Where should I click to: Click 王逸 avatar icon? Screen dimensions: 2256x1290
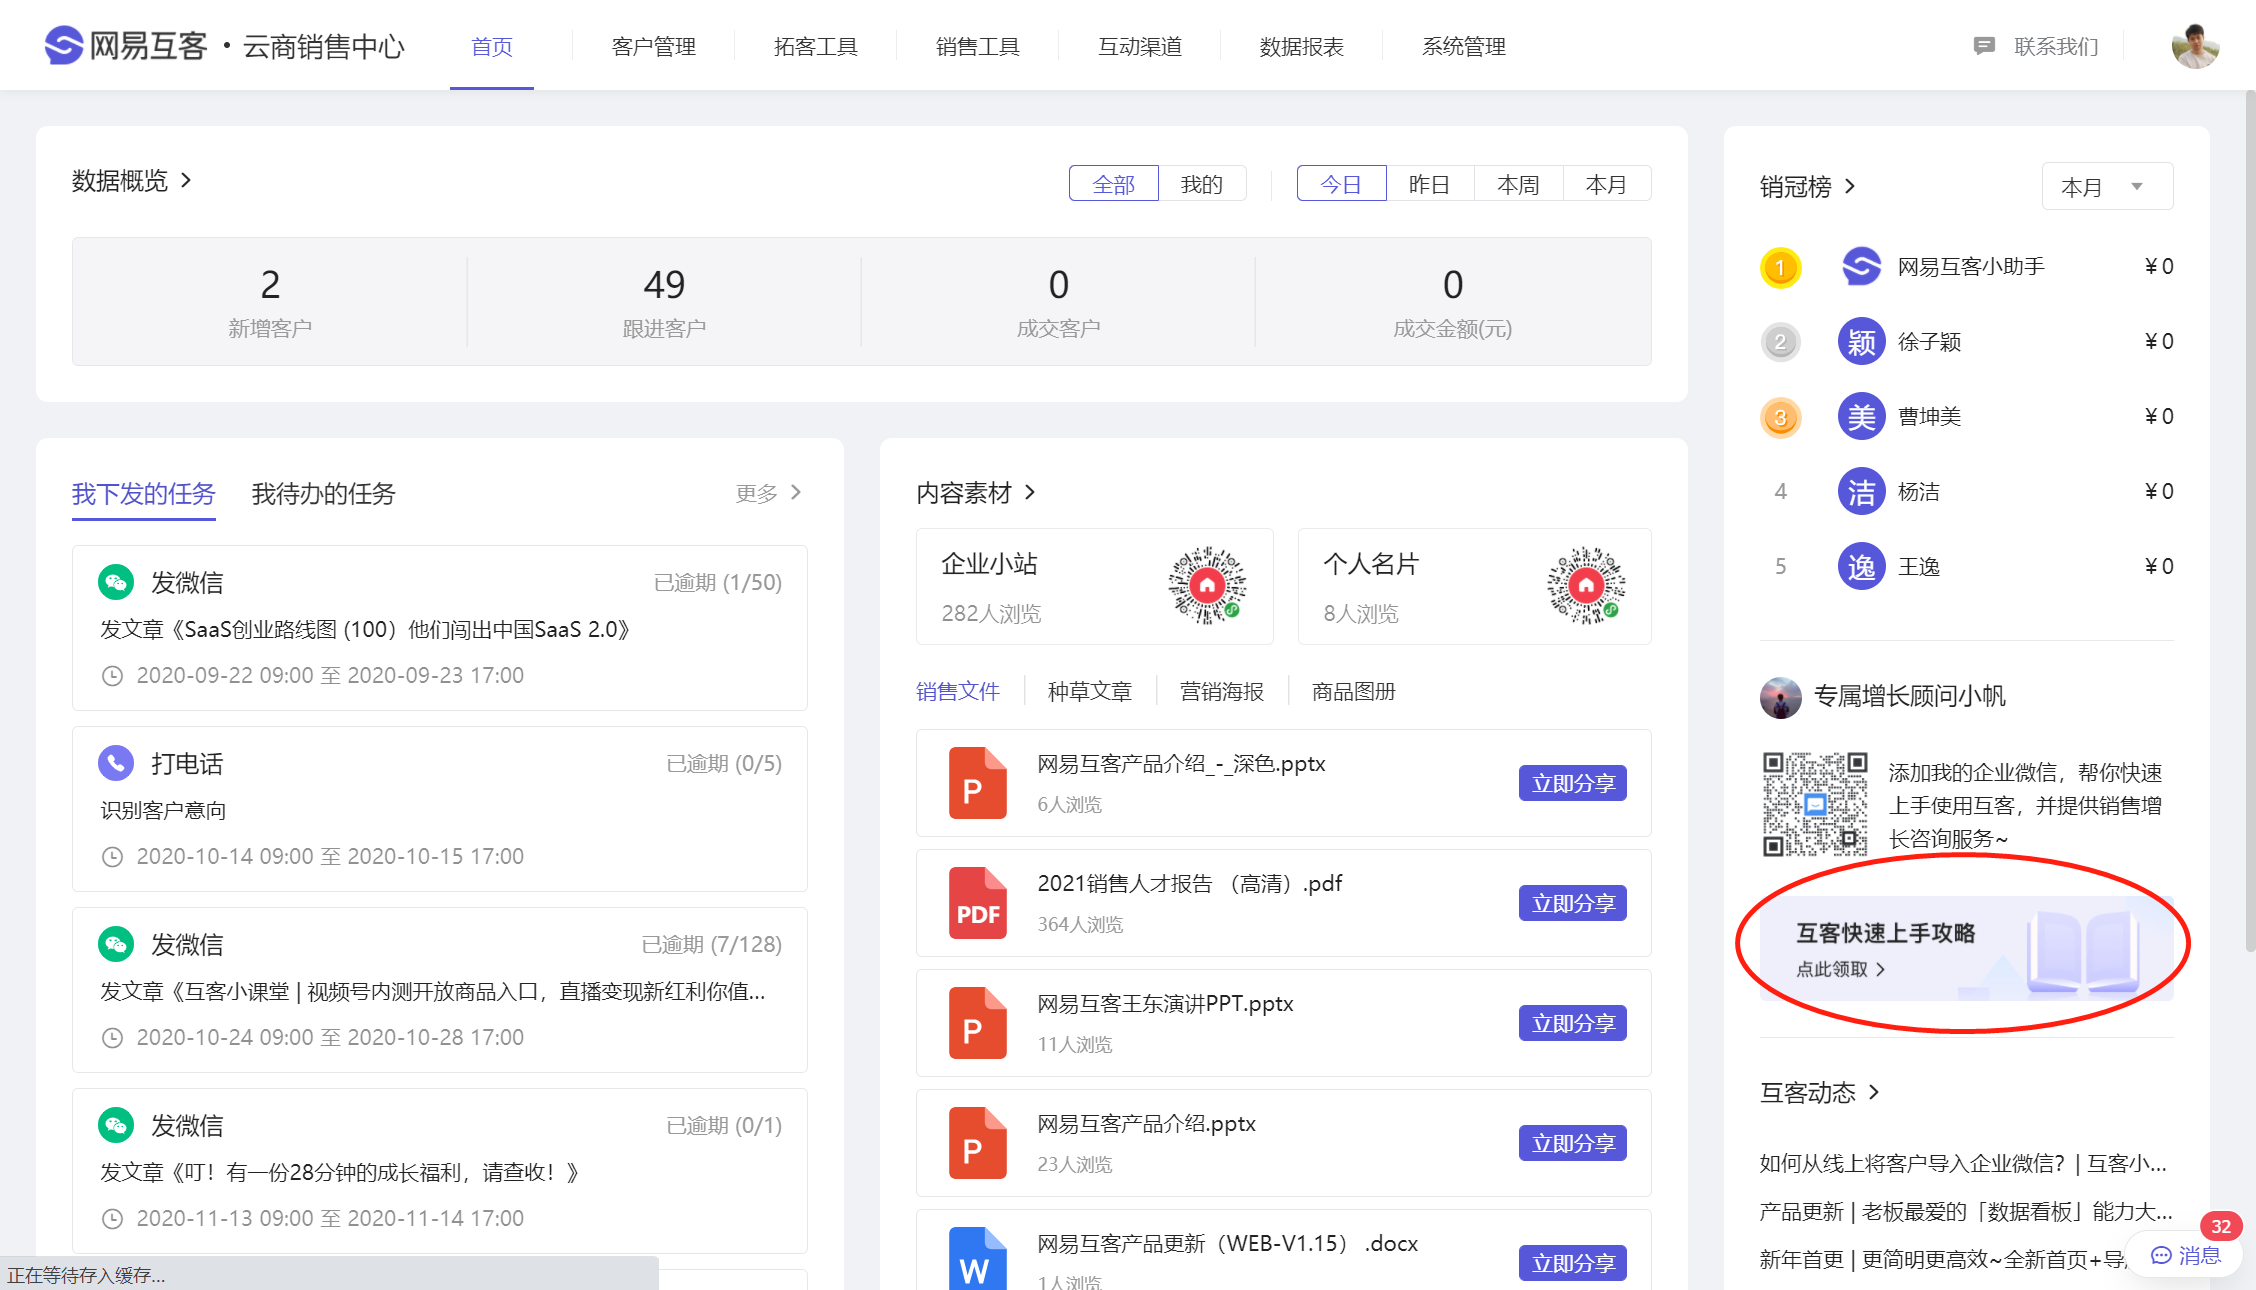[1861, 567]
